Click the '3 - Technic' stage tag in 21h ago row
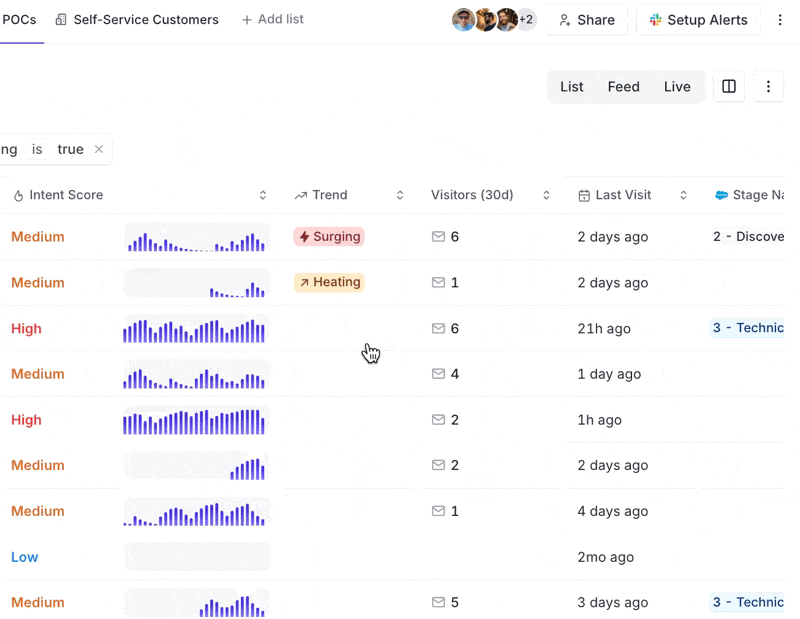 click(747, 328)
